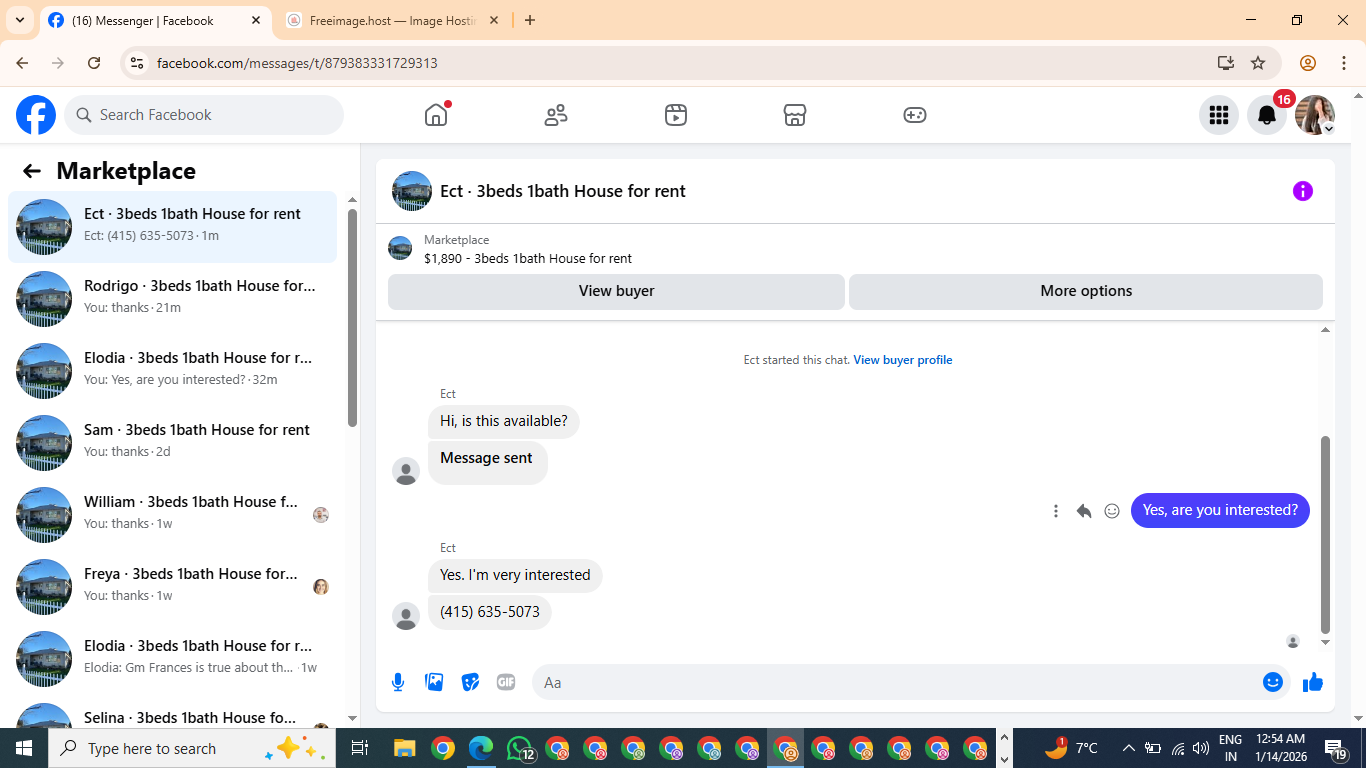Screen dimensions: 1366x768
Task: Open Elodia chat 'Yes, are you interested?'
Action: click(x=172, y=371)
